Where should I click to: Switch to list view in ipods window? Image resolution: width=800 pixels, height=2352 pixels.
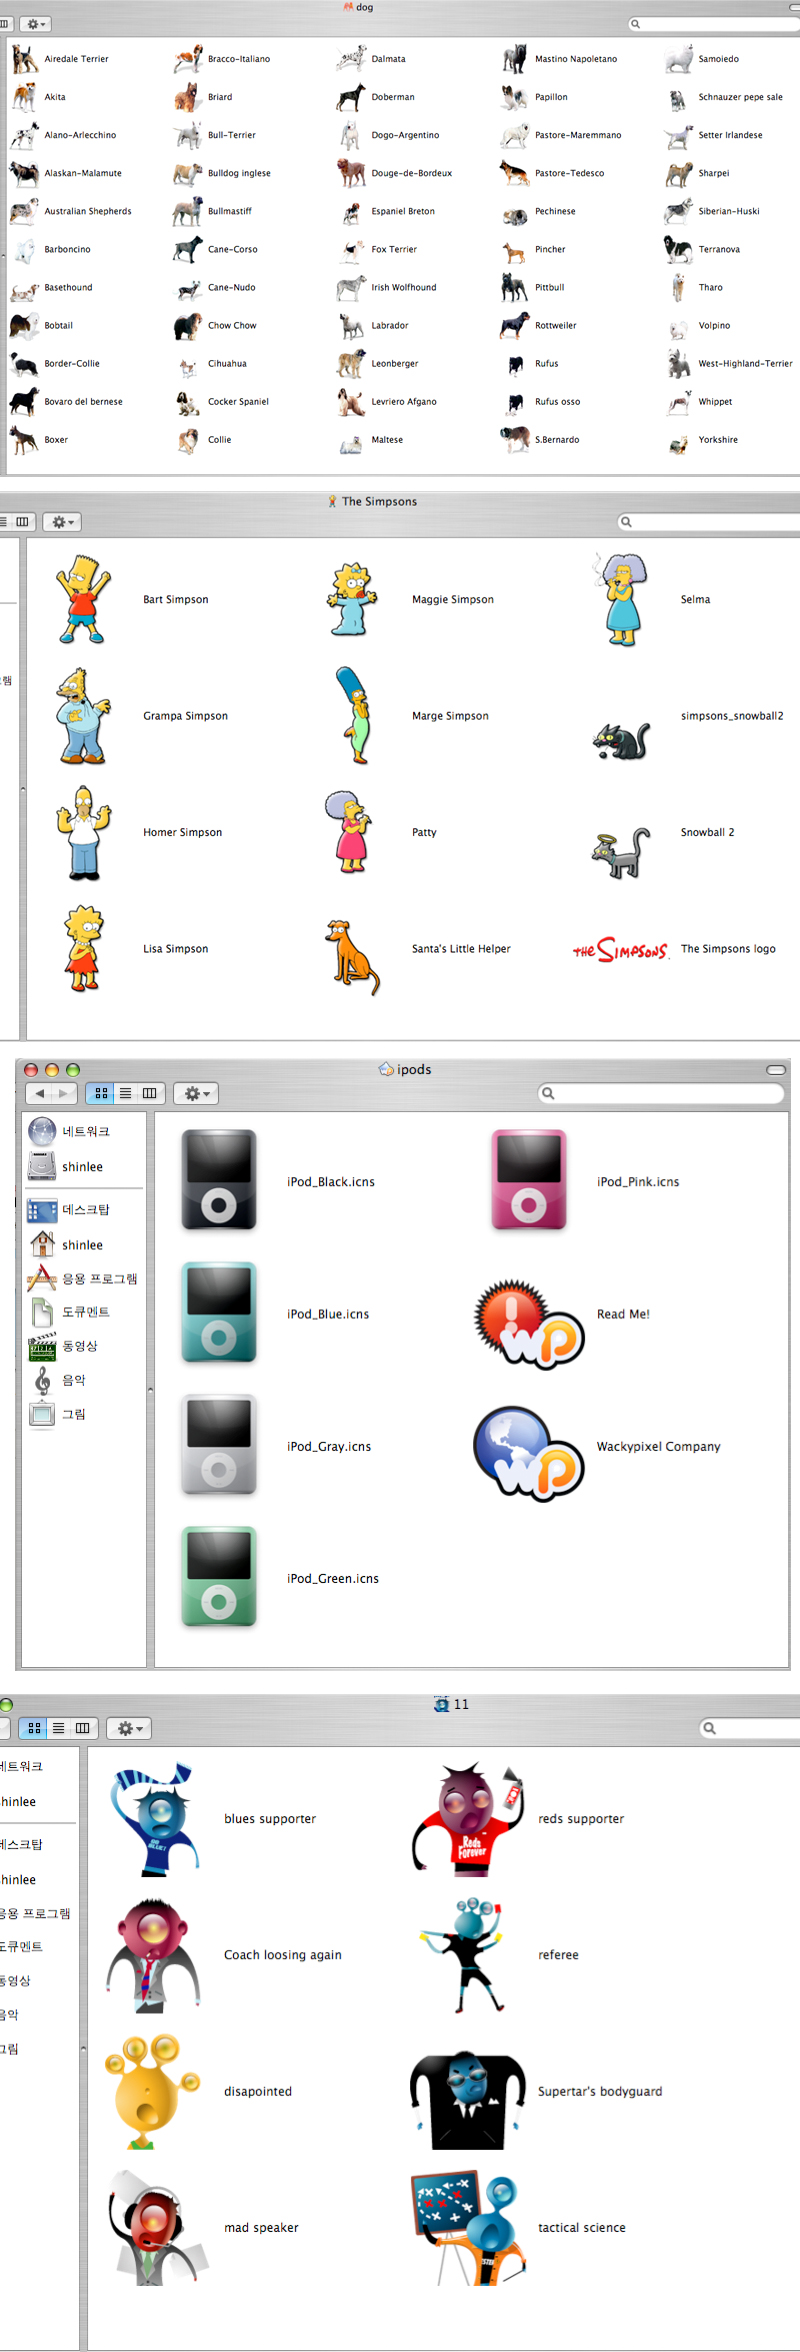[125, 1093]
